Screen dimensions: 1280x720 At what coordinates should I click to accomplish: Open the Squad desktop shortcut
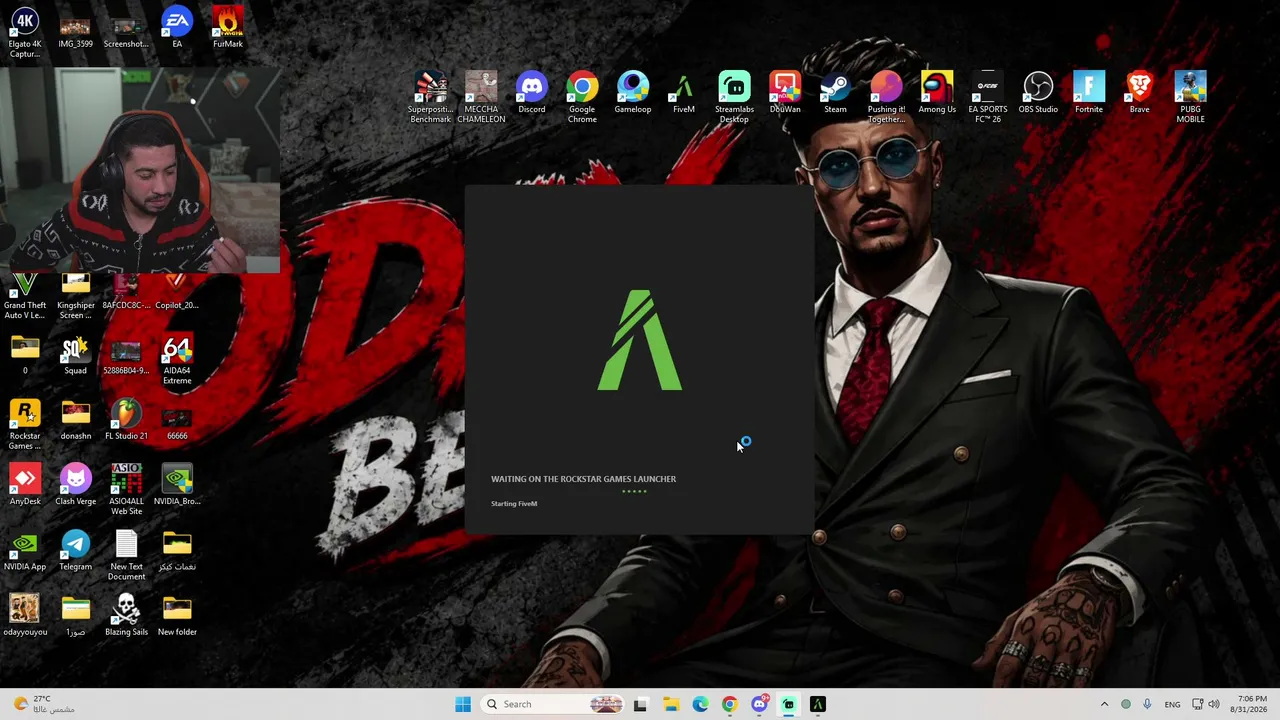click(x=75, y=355)
